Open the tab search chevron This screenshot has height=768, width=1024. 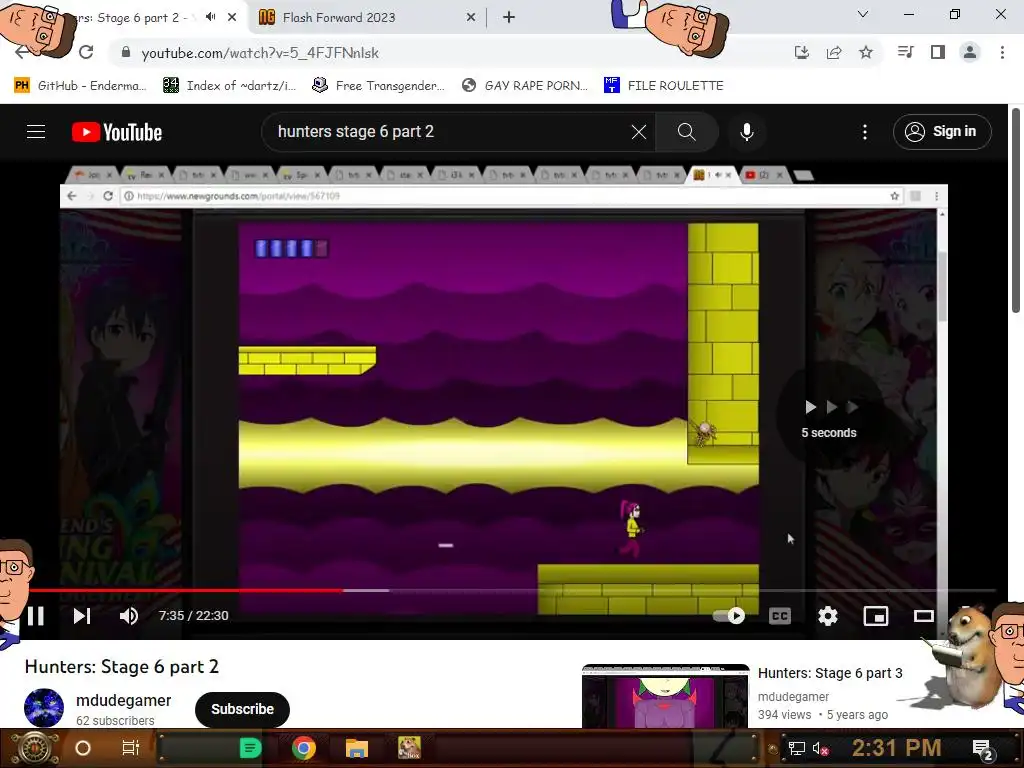[x=863, y=14]
